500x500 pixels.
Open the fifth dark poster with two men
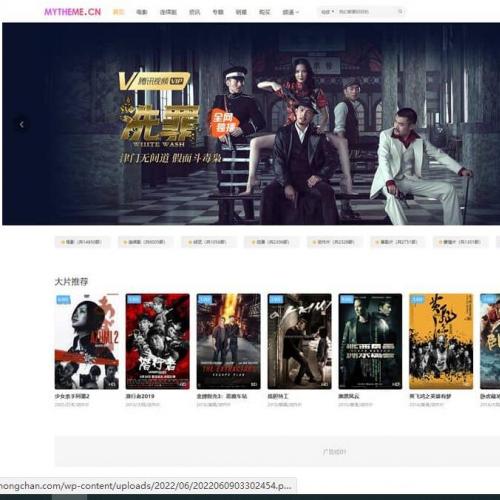coord(370,341)
